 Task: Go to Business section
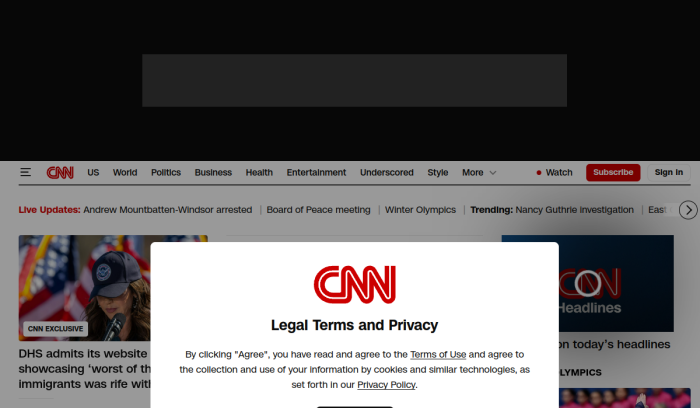(x=213, y=172)
